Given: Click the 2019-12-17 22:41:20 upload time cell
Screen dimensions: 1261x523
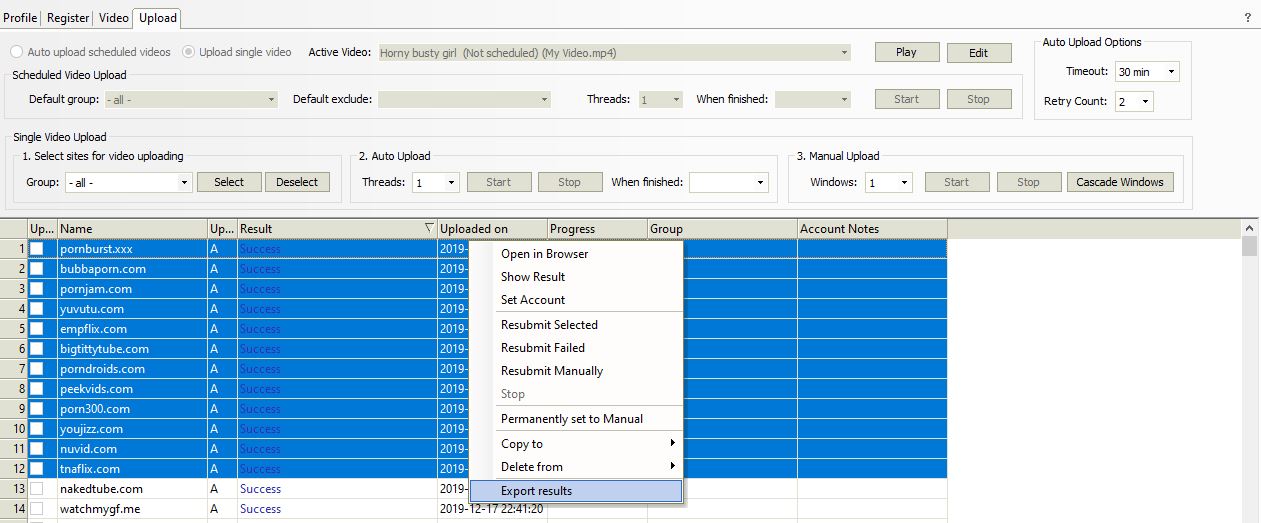Looking at the screenshot, I should coord(492,509).
